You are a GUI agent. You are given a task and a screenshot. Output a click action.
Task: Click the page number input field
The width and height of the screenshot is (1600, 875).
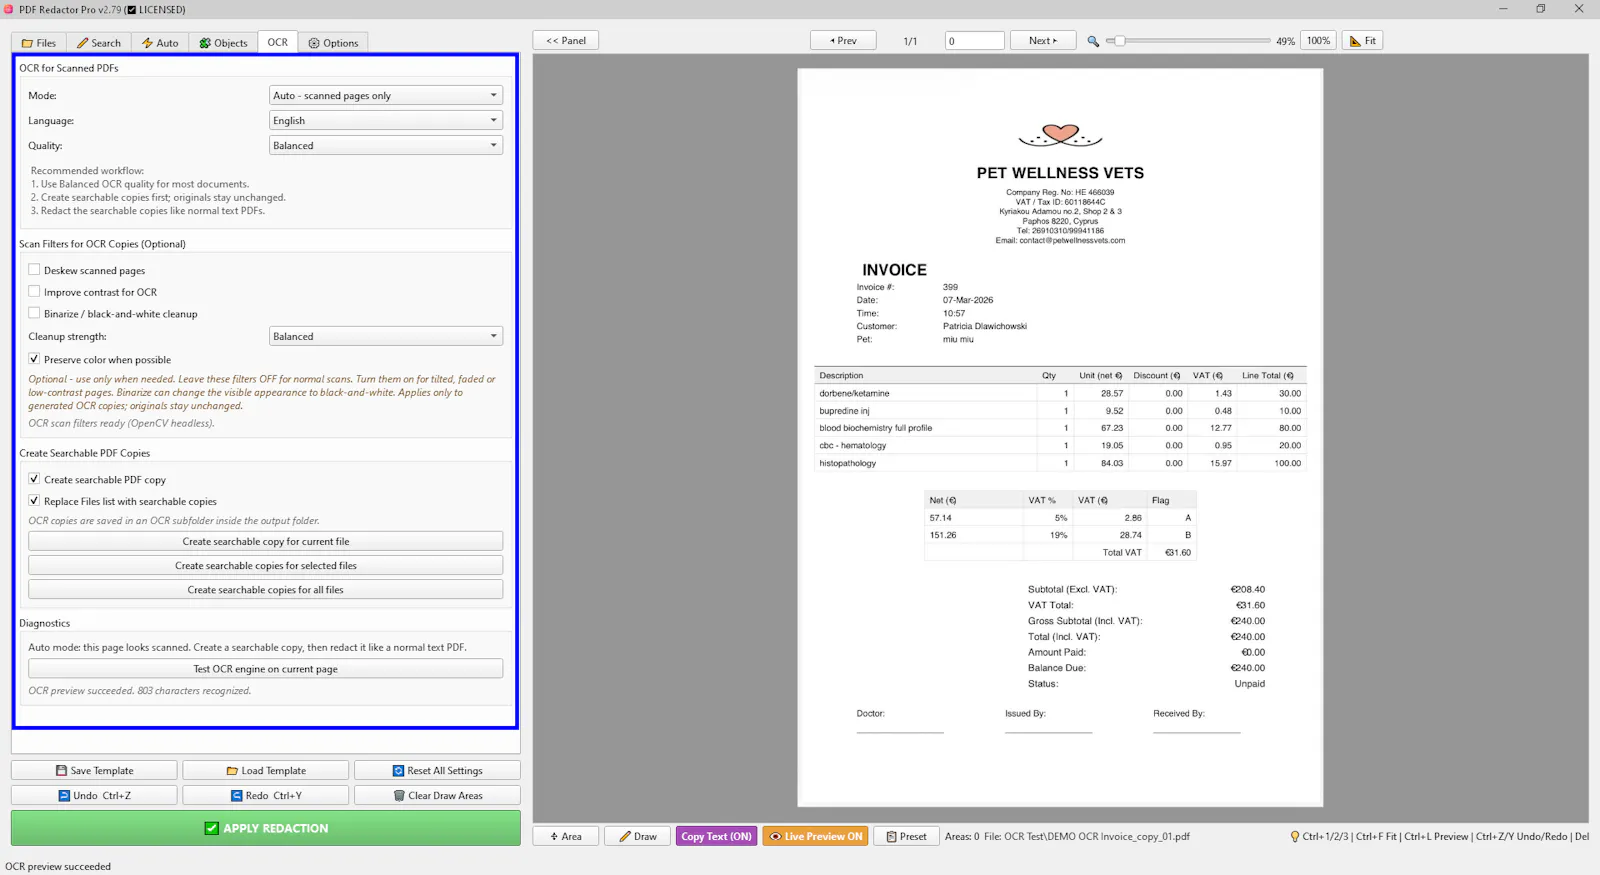[974, 41]
